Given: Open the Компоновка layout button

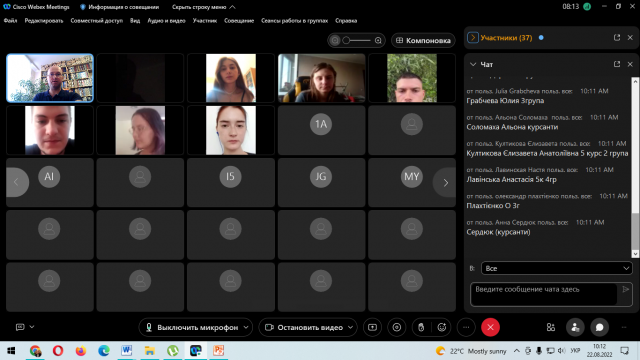Looking at the screenshot, I should (423, 40).
